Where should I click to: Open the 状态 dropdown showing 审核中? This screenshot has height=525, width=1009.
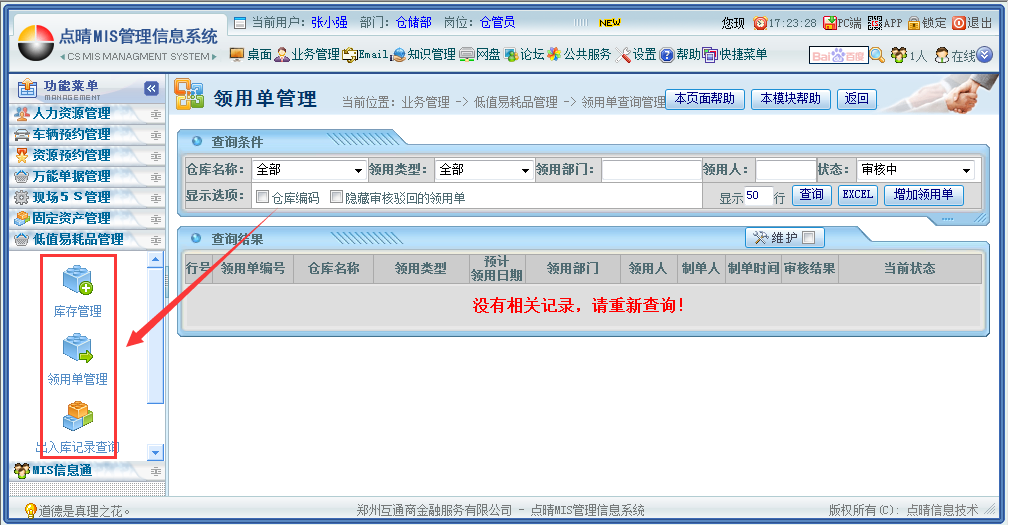(x=915, y=170)
